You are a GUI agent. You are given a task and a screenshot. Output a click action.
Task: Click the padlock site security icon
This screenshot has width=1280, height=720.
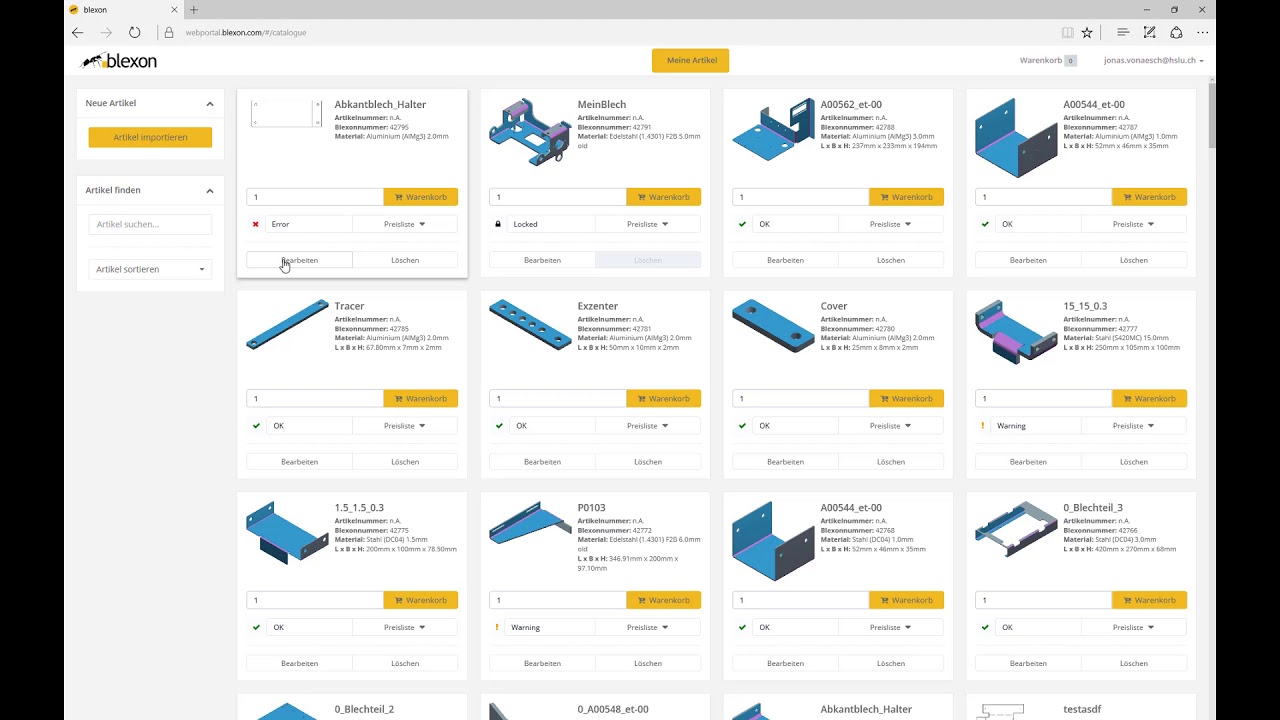pos(168,32)
